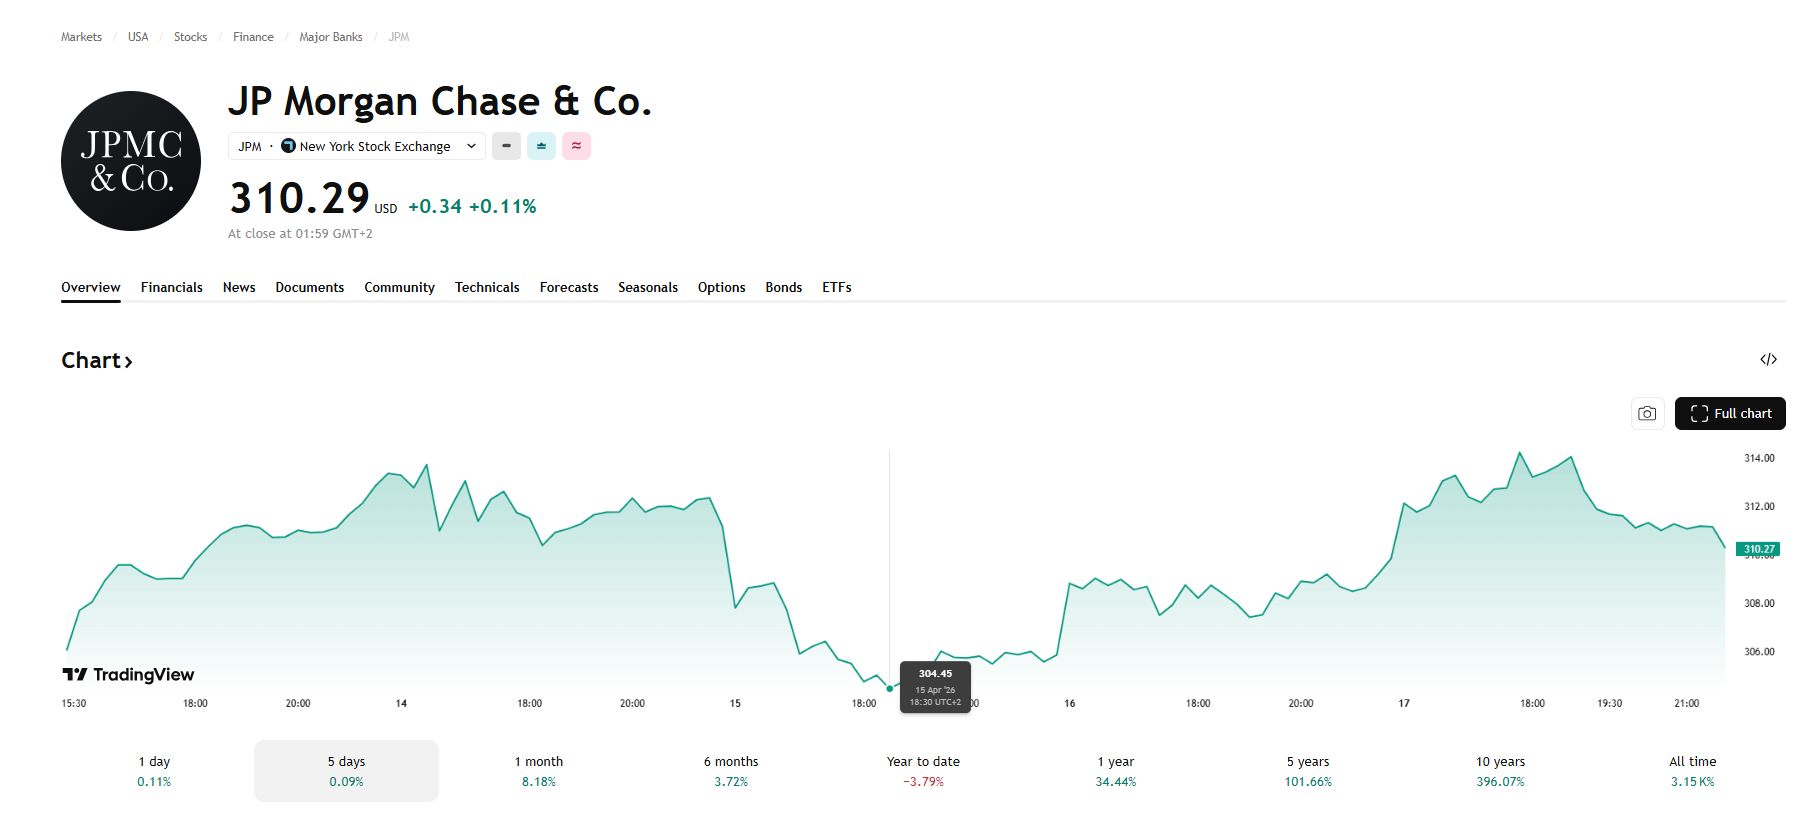The image size is (1812, 835).
Task: Open the JPM New York Stock Exchange dropdown
Action: pos(357,146)
